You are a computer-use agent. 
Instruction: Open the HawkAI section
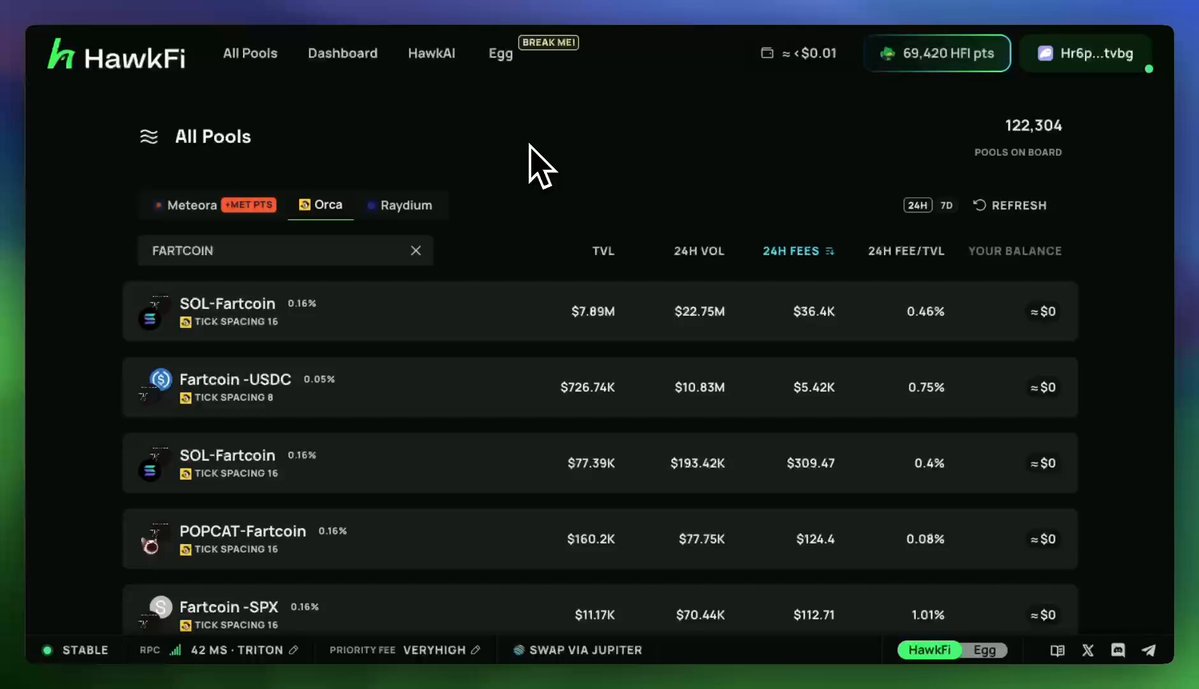(x=431, y=53)
